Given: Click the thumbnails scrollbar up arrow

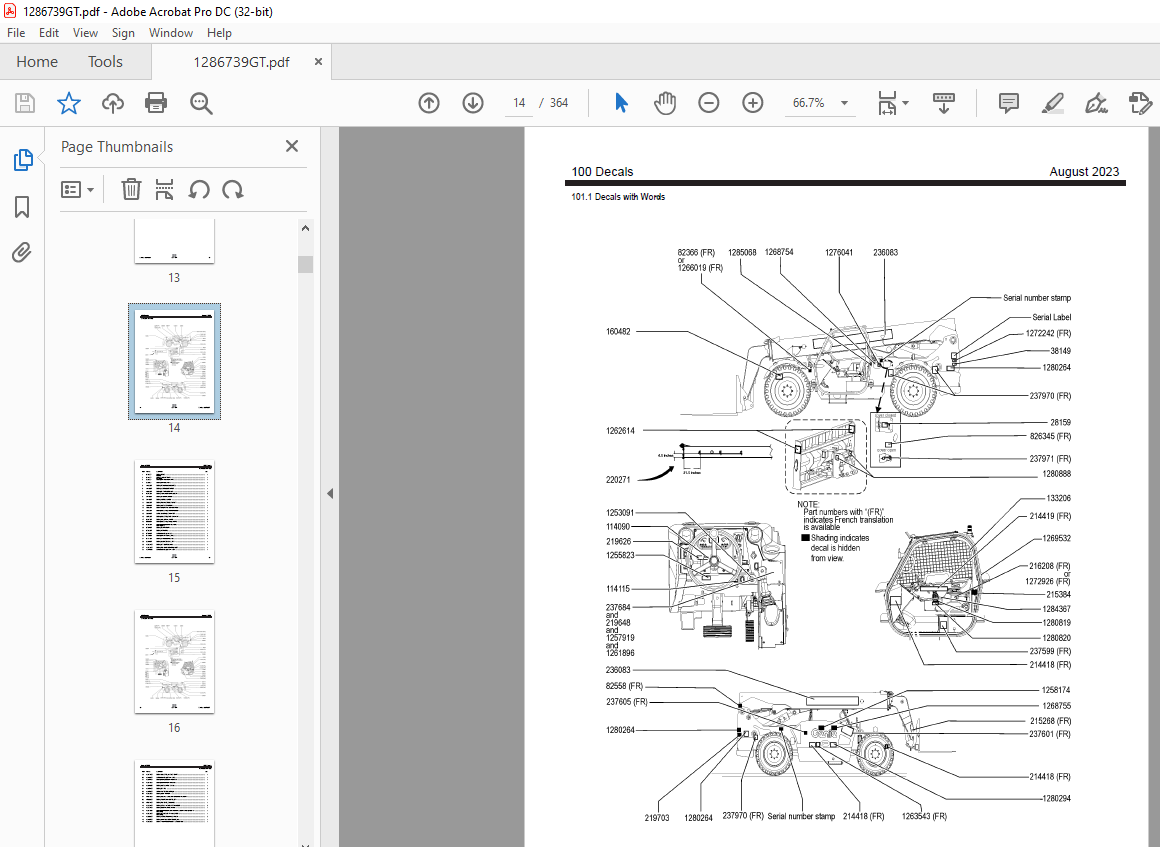Looking at the screenshot, I should coord(306,228).
